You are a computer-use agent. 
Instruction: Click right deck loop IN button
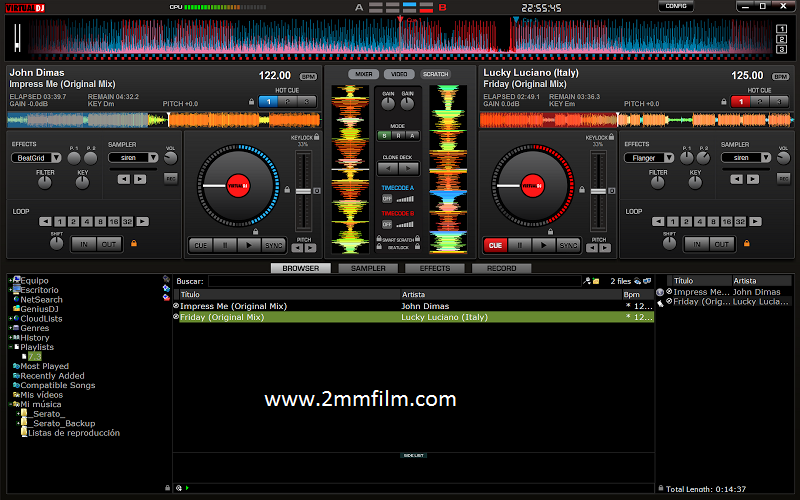click(696, 244)
